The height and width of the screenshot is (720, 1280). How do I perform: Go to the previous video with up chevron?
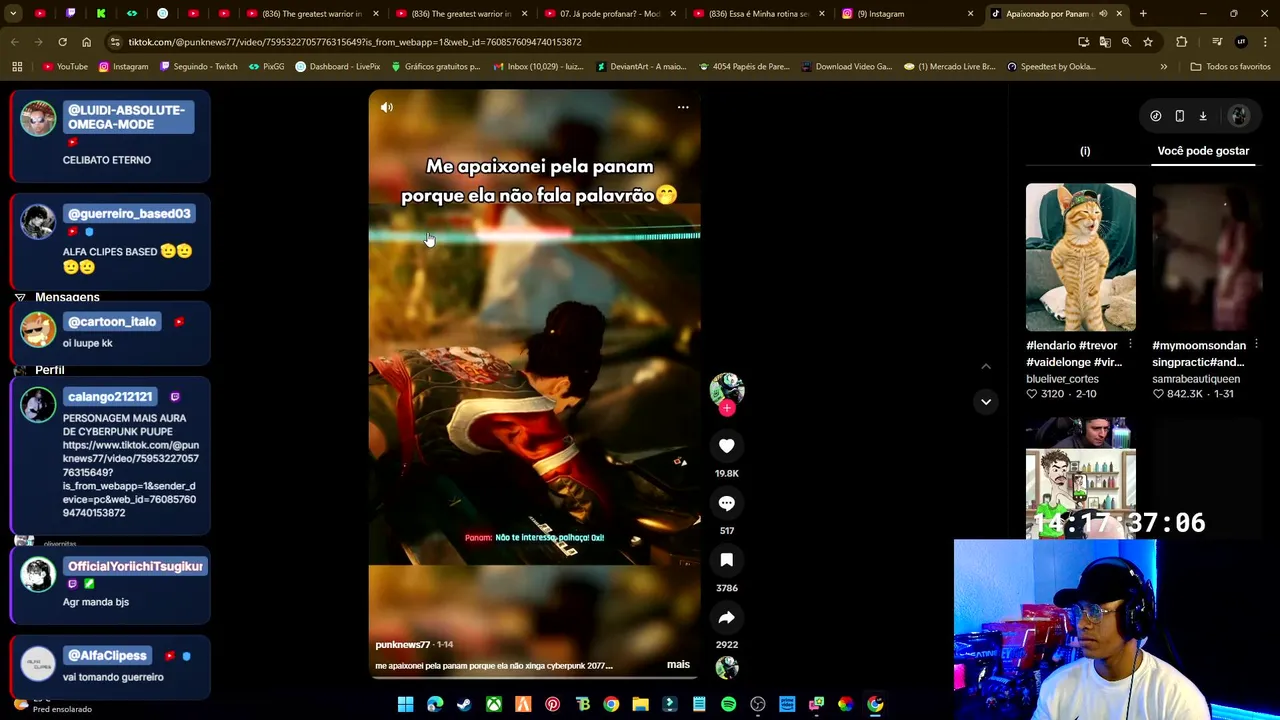pyautogui.click(x=986, y=366)
